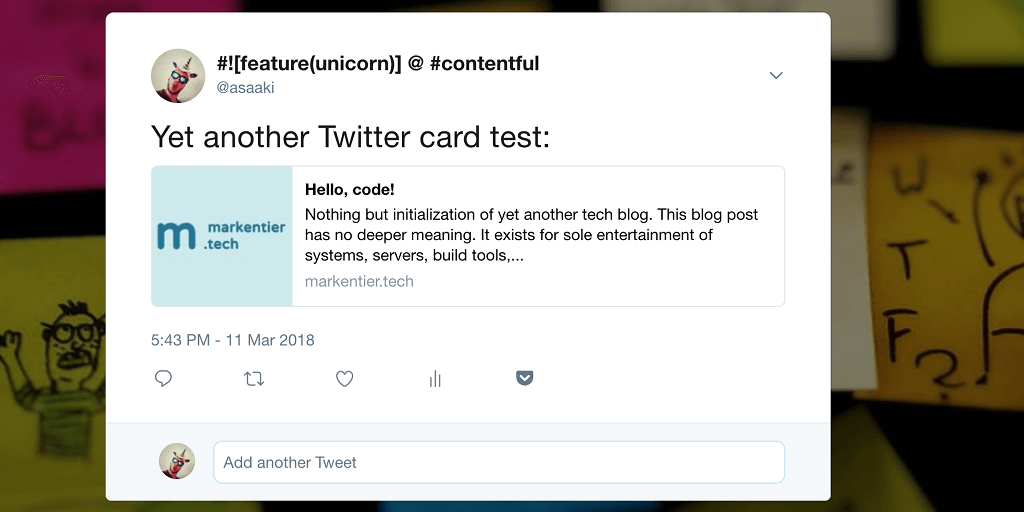Open the 5:43 PM - 11 Mar 2018 timestamp
Viewport: 1024px width, 512px height.
point(233,340)
